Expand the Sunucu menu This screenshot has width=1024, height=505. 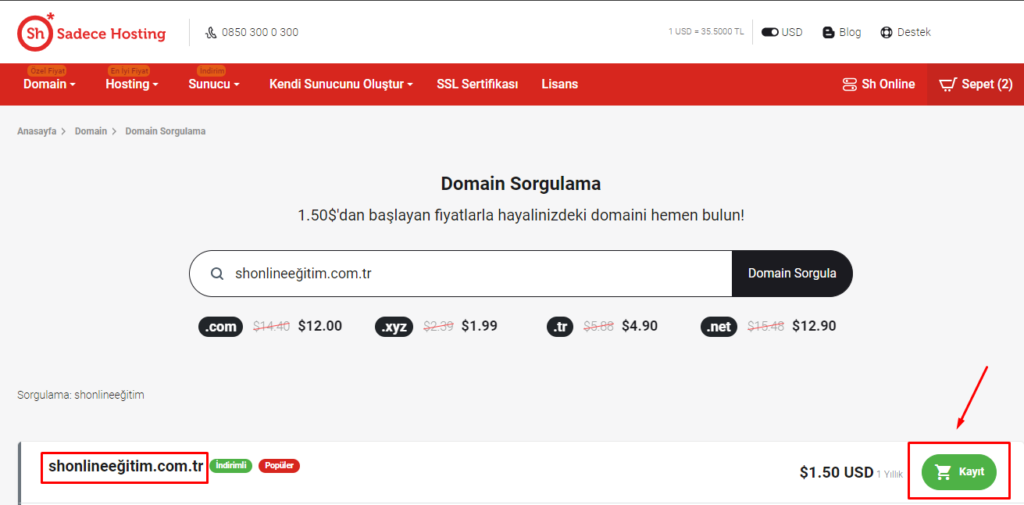coord(214,84)
